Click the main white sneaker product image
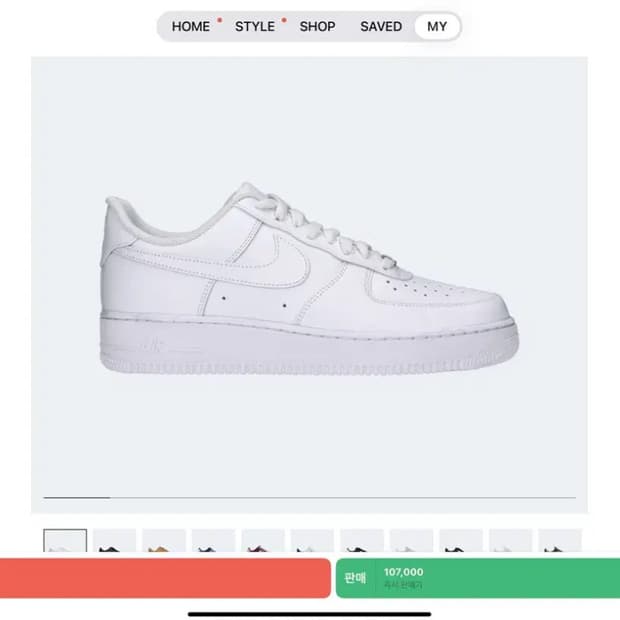 pyautogui.click(x=310, y=280)
